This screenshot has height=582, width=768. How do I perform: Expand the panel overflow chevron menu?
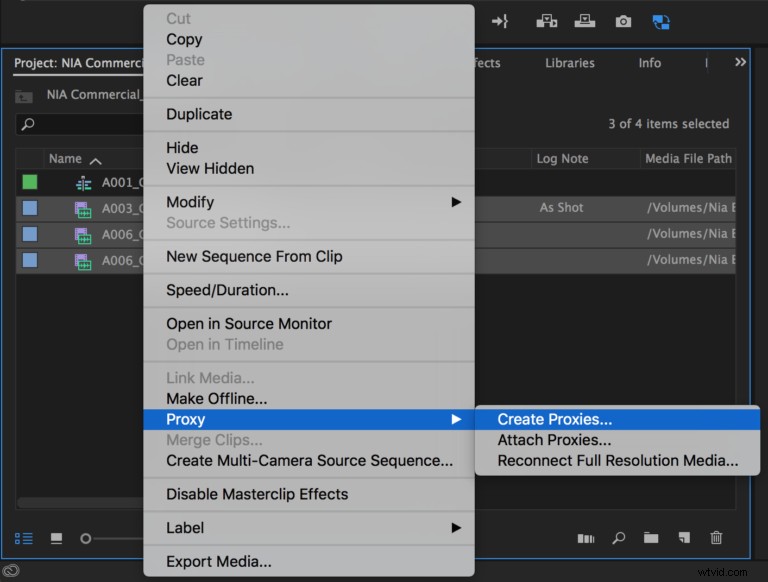tap(740, 62)
